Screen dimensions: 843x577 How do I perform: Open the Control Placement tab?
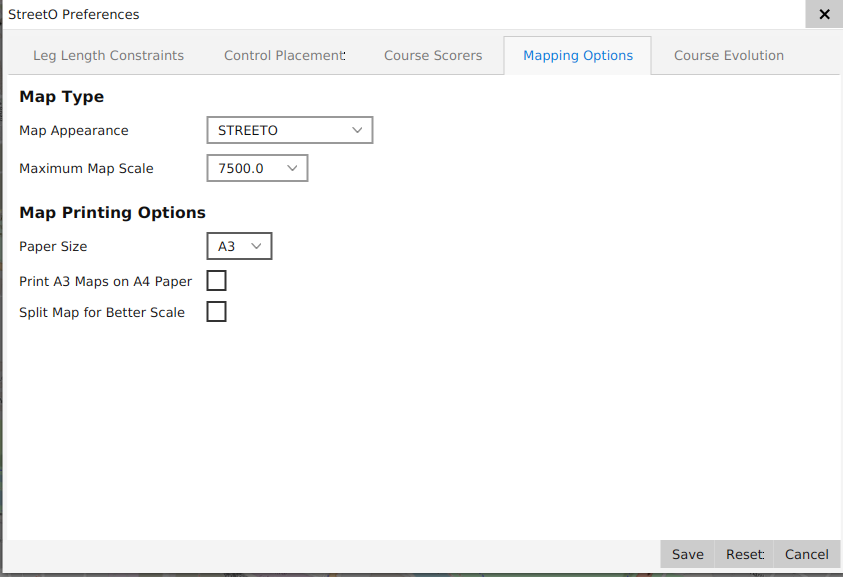tap(284, 56)
